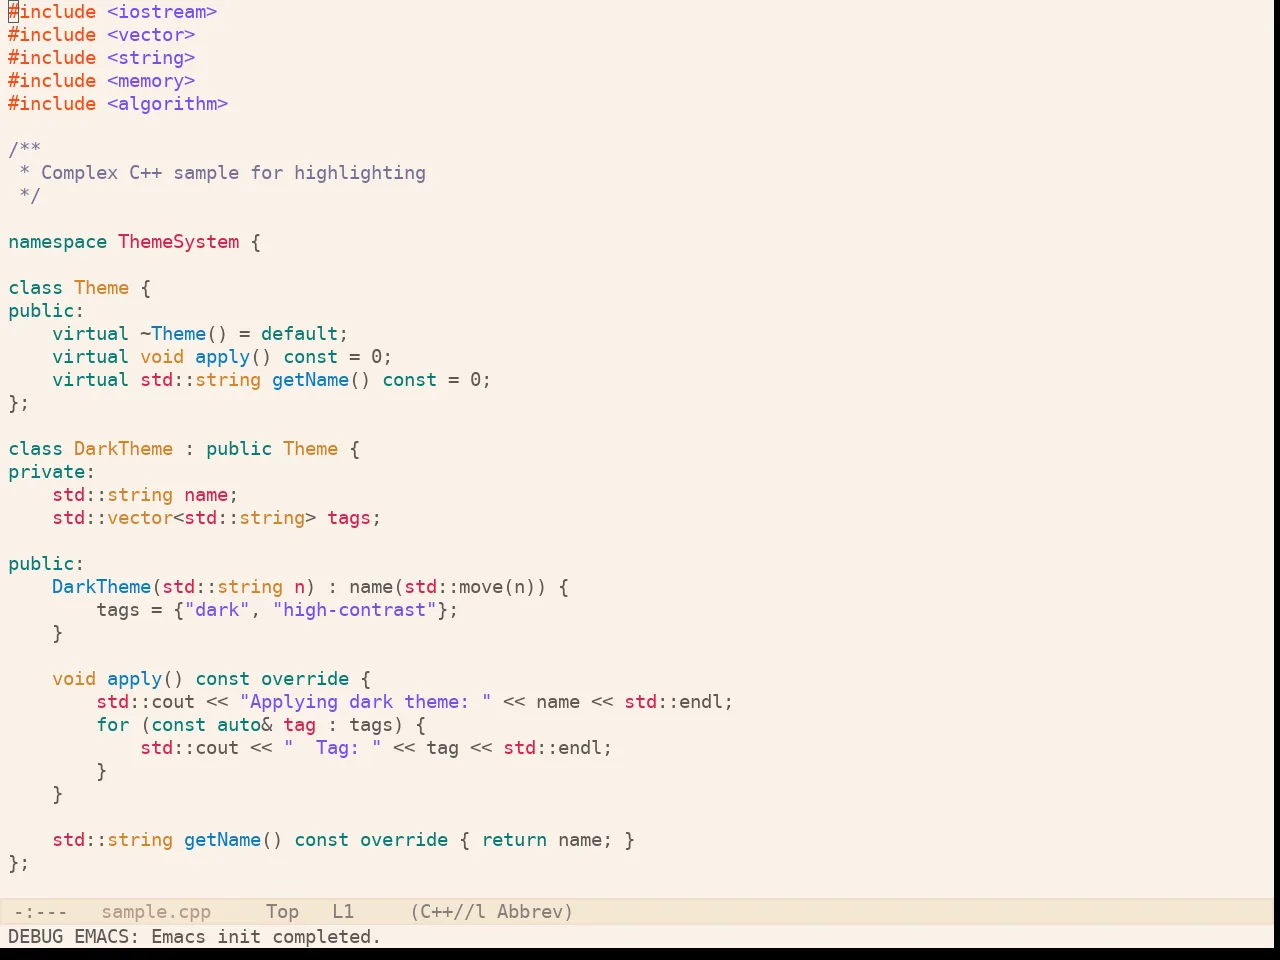
Task: Click the string "Applying dark theme: "
Action: tap(365, 702)
